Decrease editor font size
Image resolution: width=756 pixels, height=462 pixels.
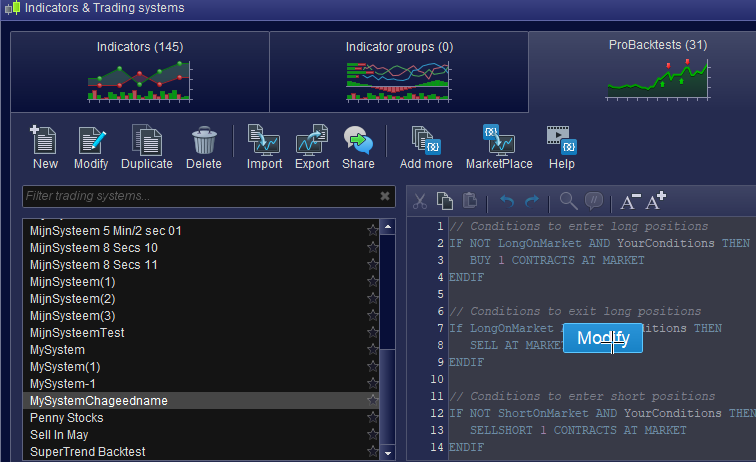pos(630,201)
